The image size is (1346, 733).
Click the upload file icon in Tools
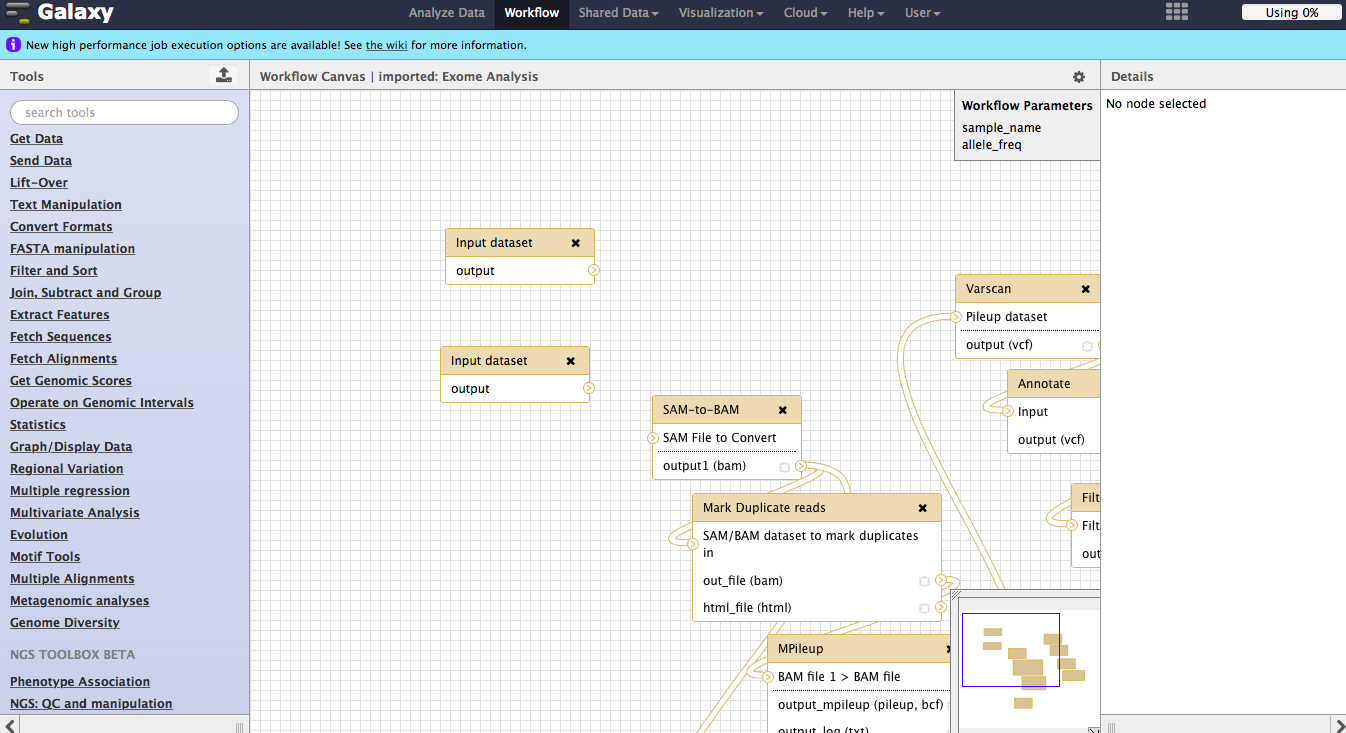click(224, 75)
